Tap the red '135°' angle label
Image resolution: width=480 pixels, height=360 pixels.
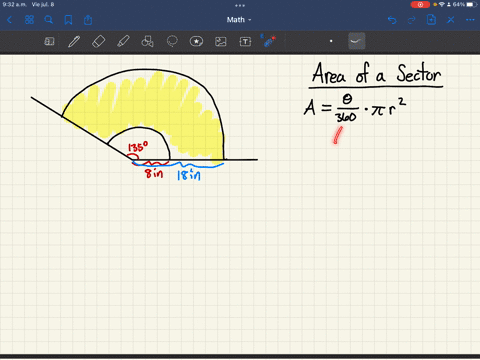pos(138,147)
